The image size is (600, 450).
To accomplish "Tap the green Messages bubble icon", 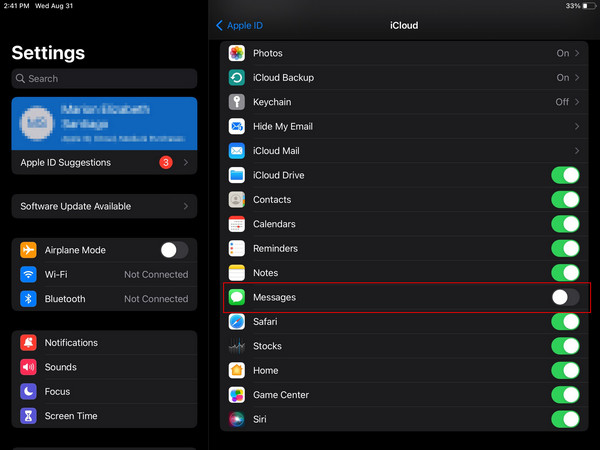I will tap(236, 297).
